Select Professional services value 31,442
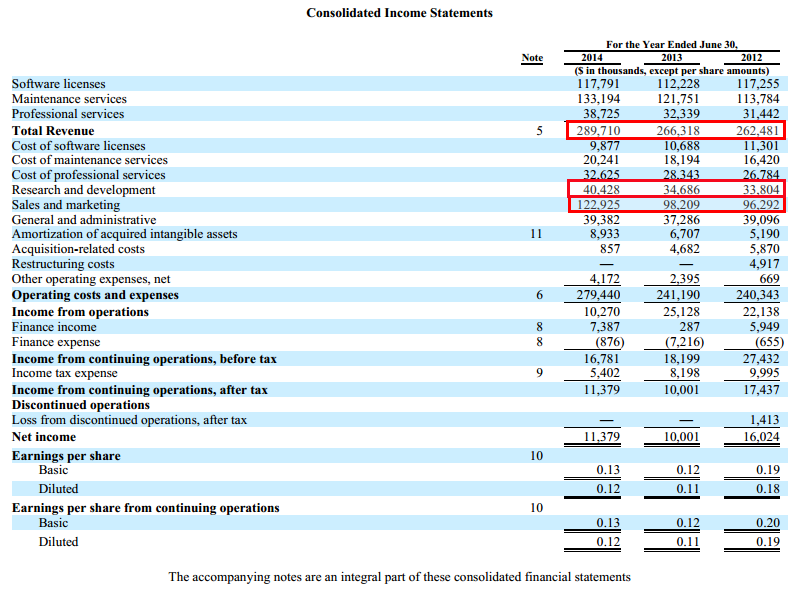793x589 pixels. 761,114
